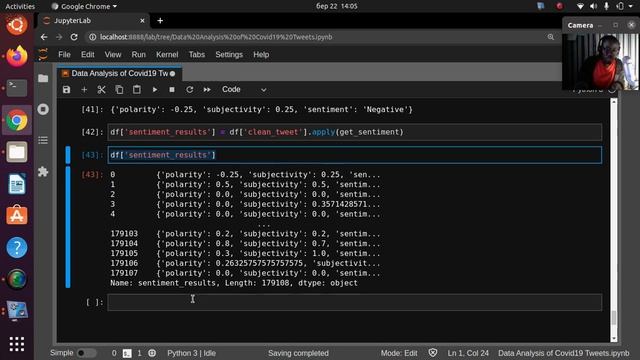
Task: Open Terminal from the dock
Action: 17,87
